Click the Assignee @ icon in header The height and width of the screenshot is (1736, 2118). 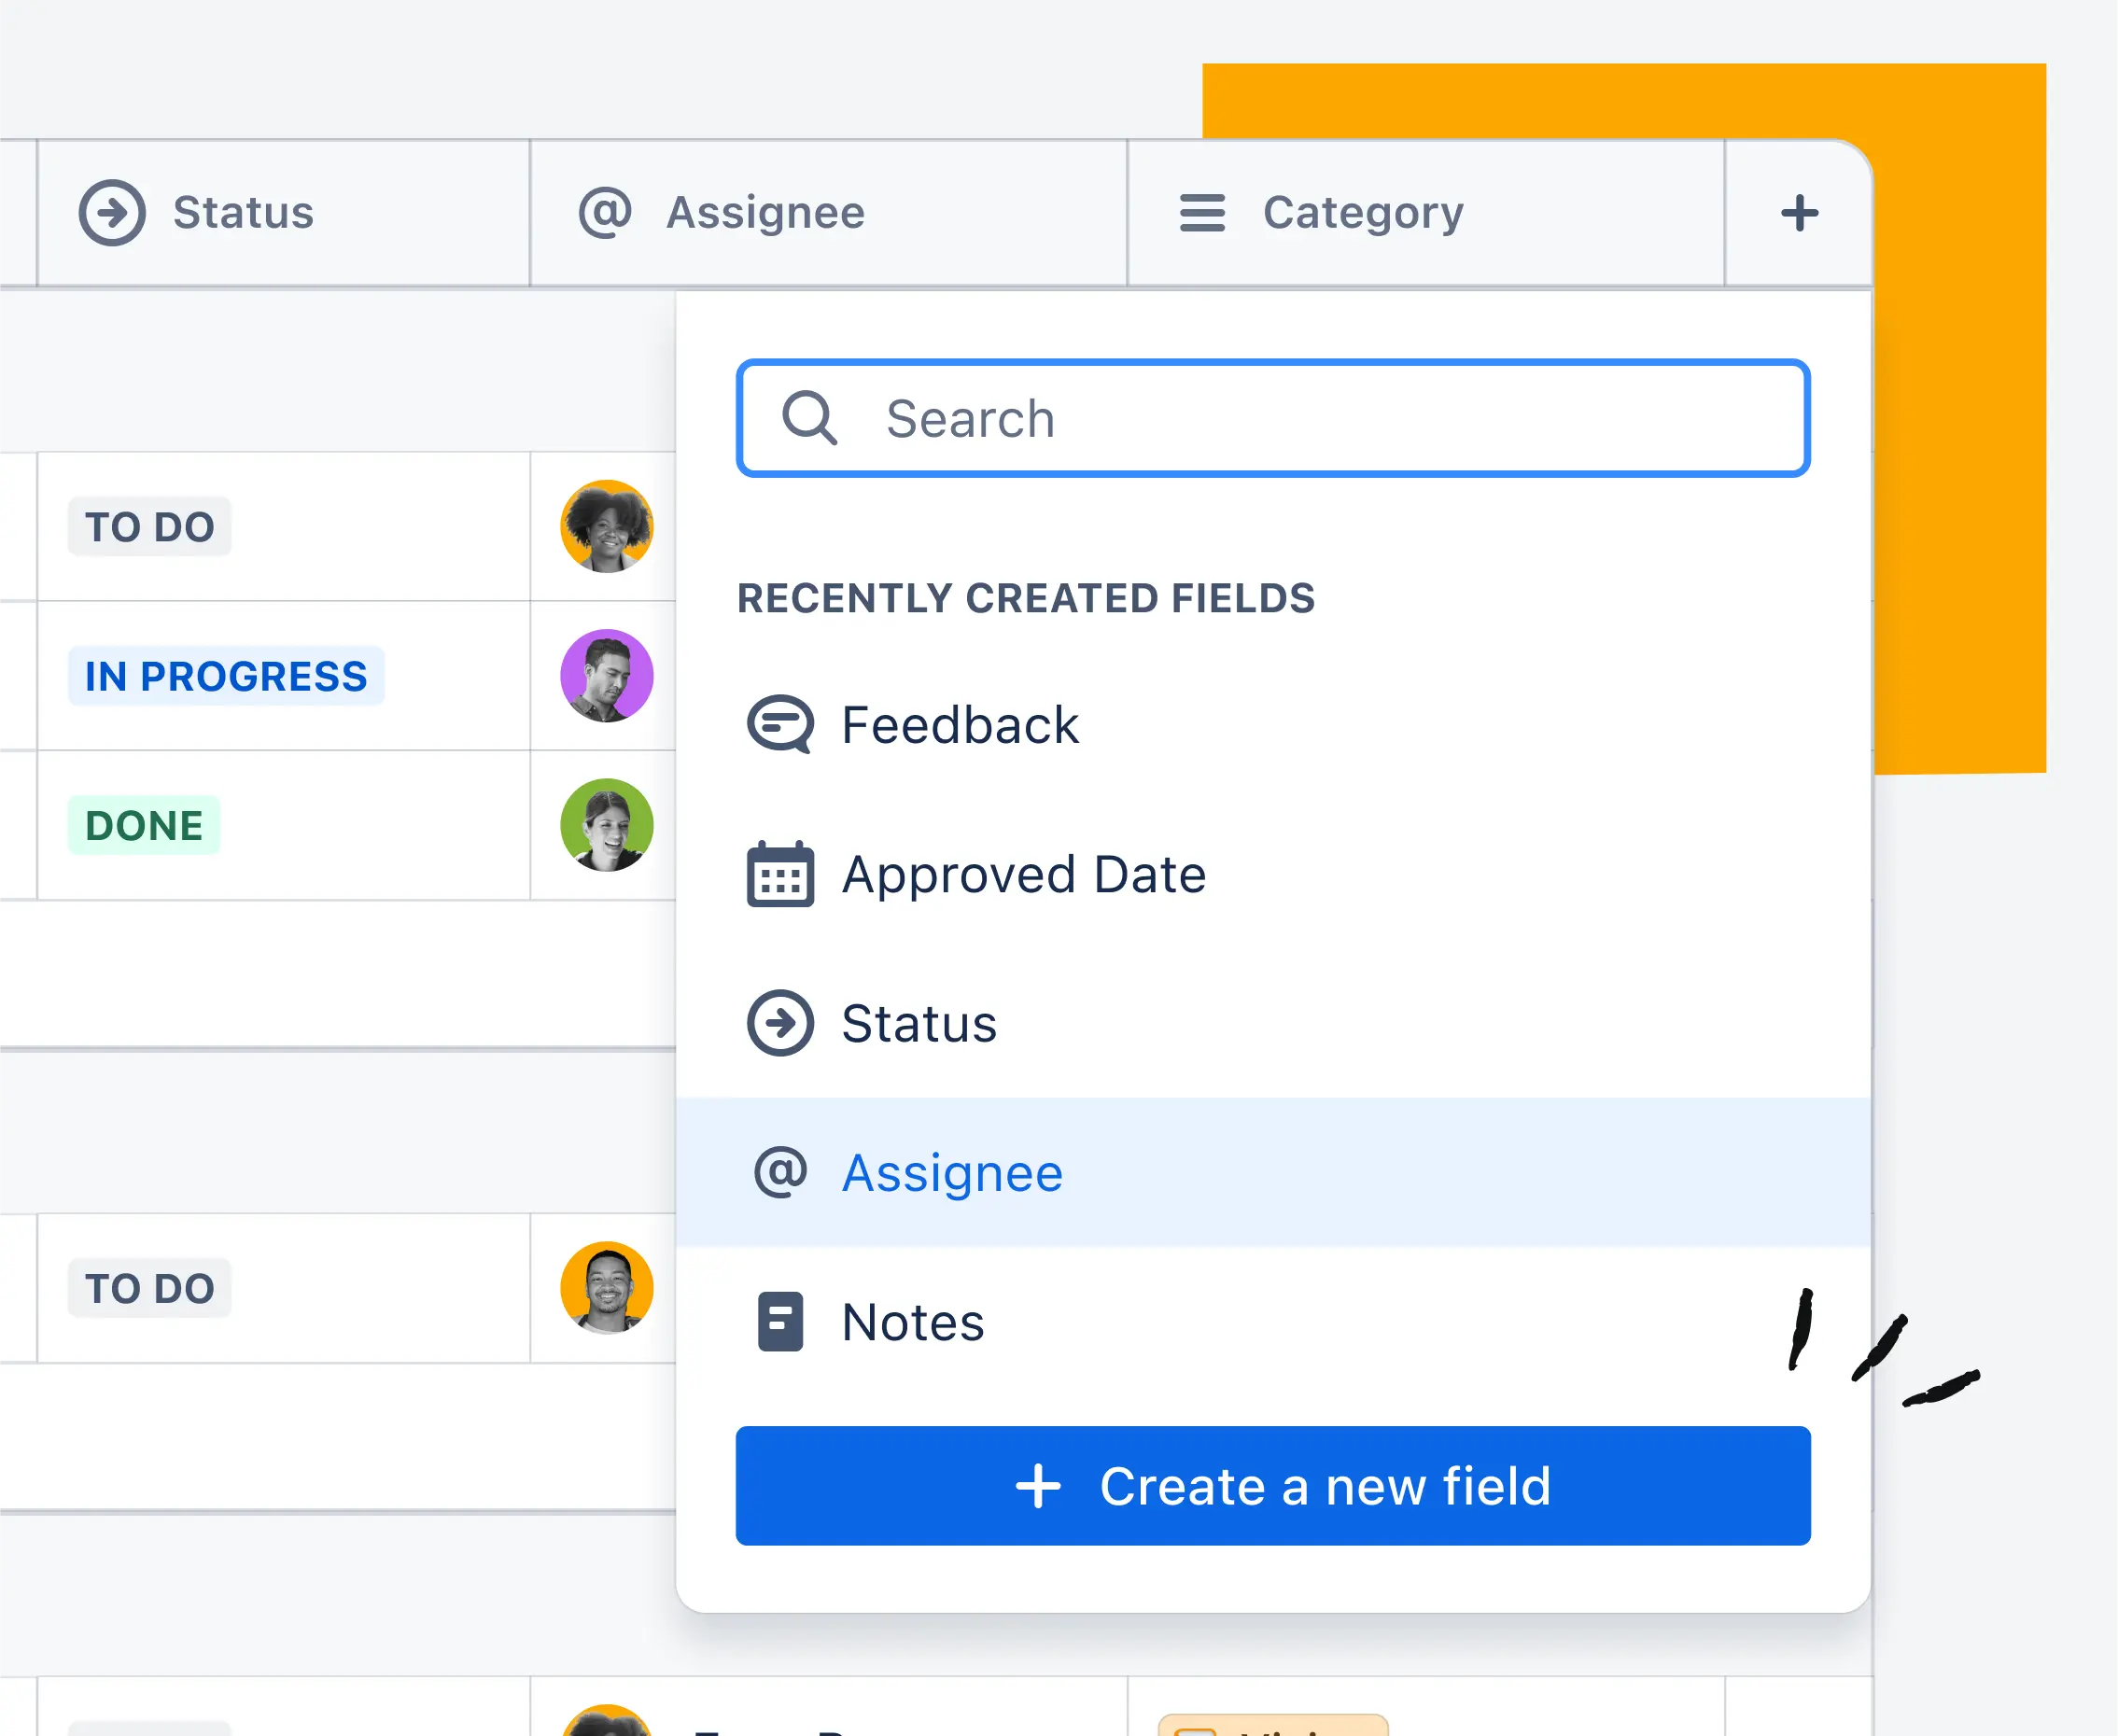605,213
